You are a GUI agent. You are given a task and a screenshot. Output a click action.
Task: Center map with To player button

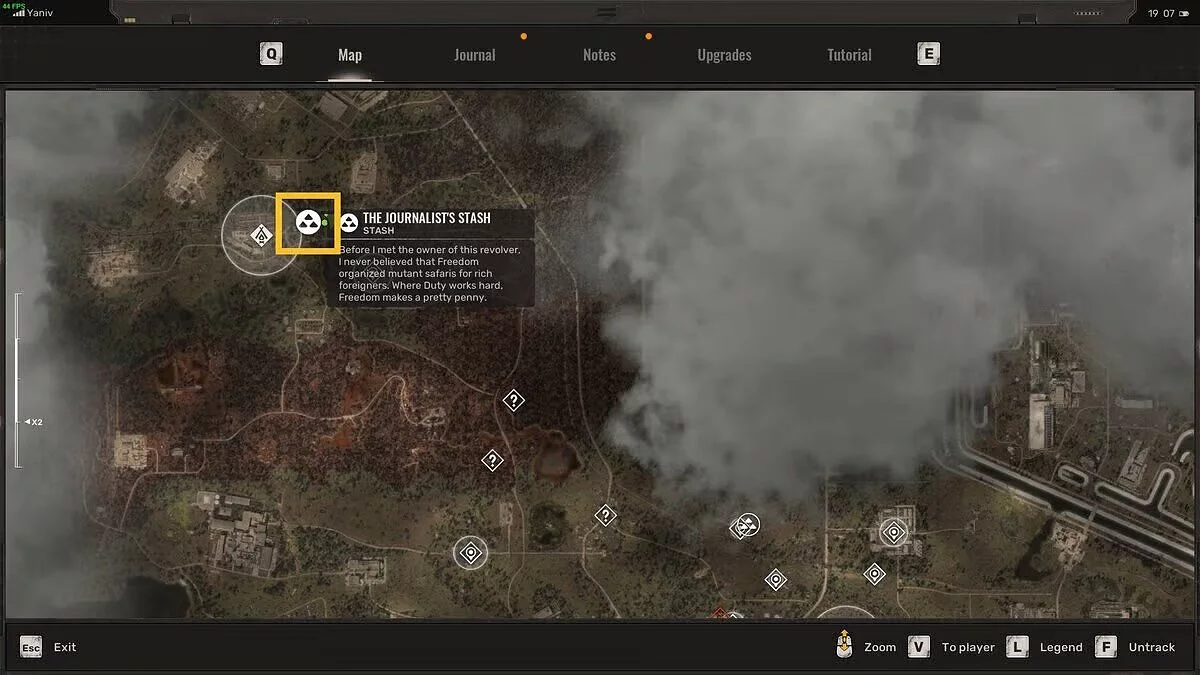pyautogui.click(x=967, y=647)
